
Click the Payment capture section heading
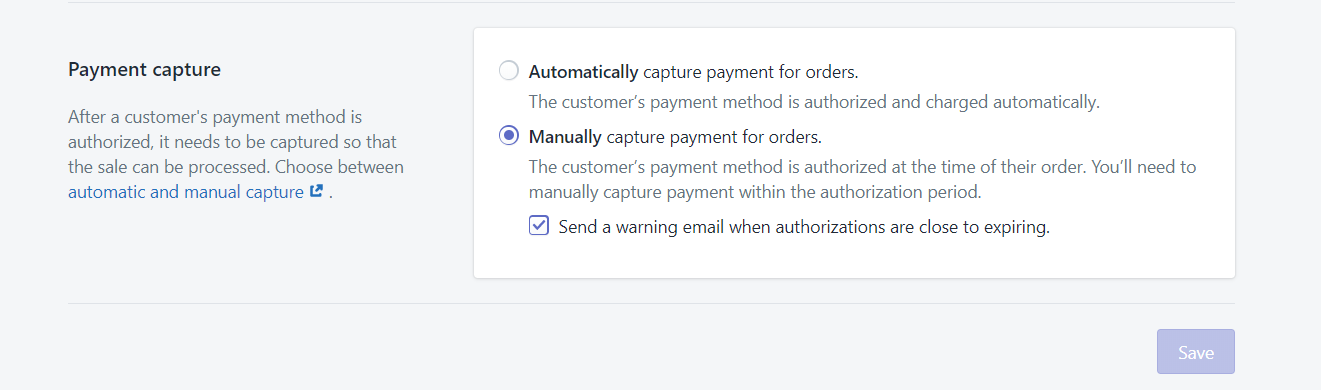(x=144, y=70)
